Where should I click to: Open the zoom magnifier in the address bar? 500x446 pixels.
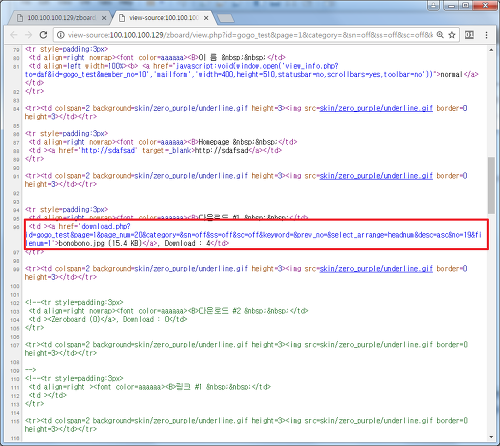(440, 35)
